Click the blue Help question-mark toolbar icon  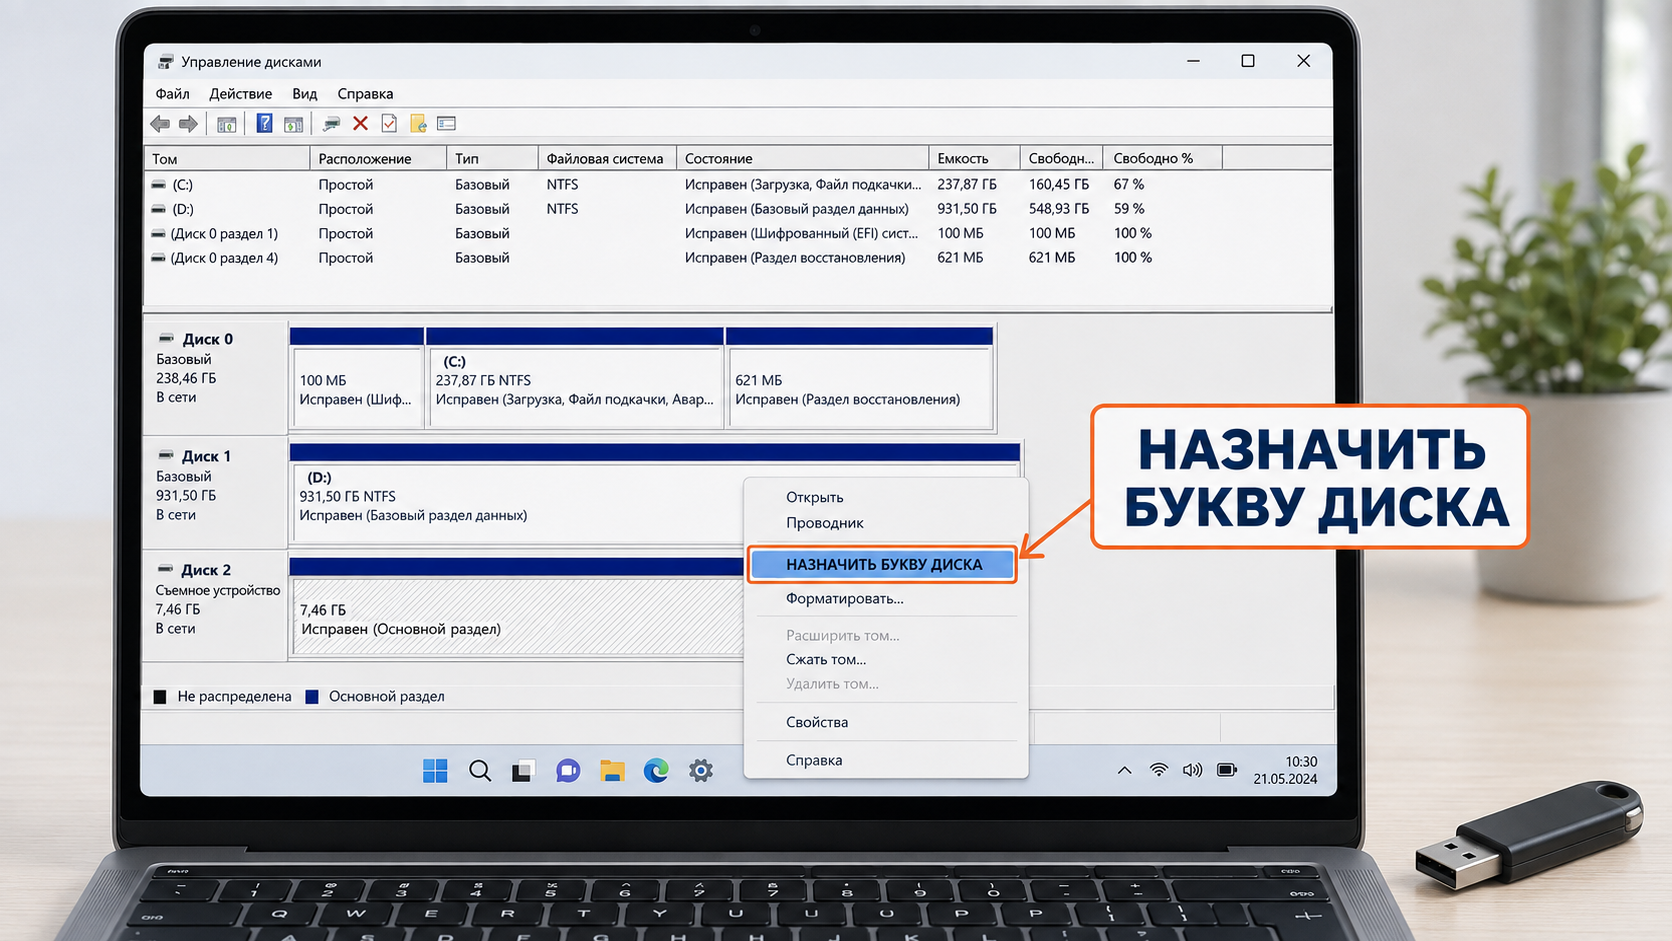264,123
